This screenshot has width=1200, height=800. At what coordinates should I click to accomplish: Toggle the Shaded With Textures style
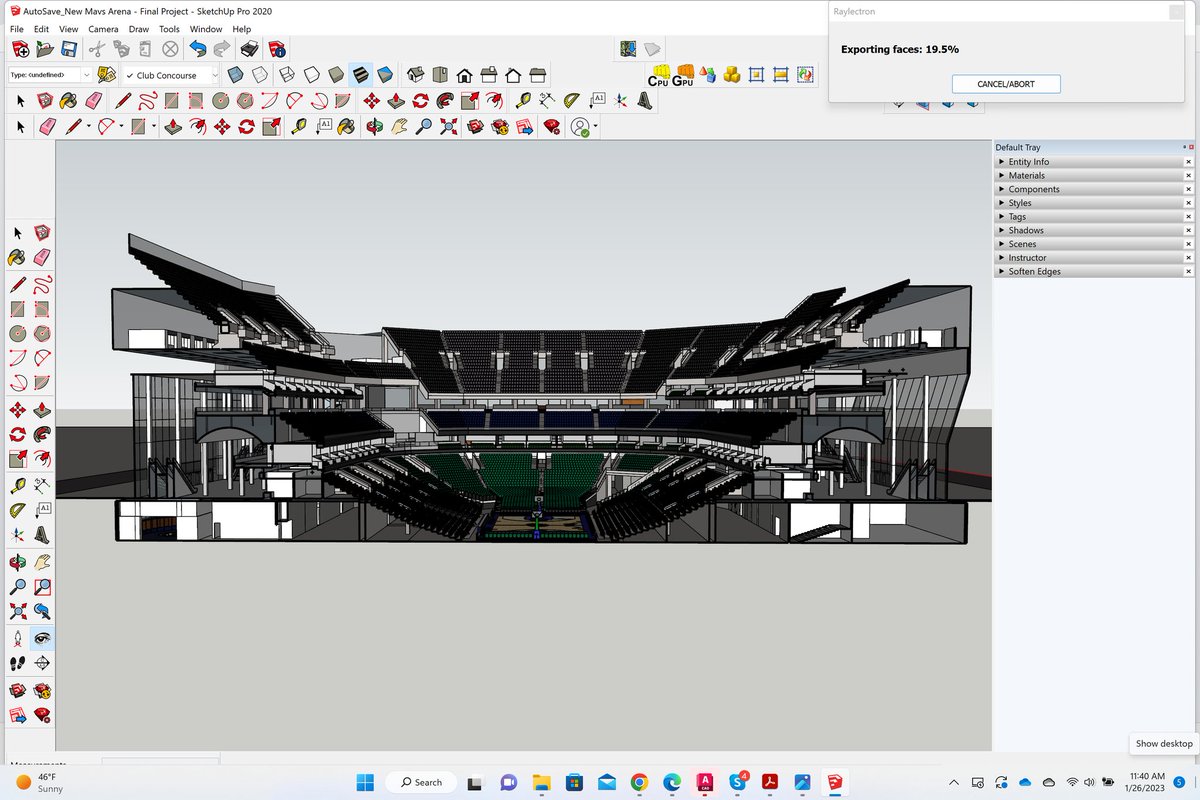(x=360, y=75)
